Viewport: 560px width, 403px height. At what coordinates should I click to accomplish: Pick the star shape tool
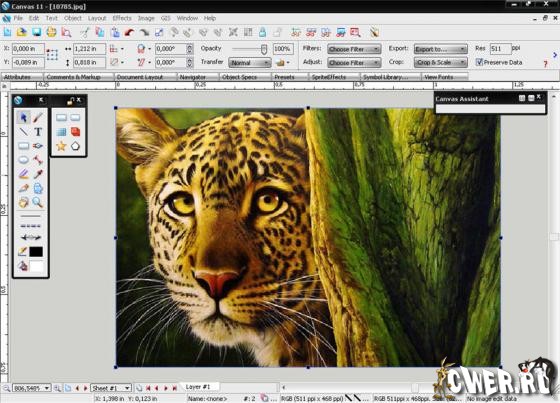pyautogui.click(x=61, y=146)
